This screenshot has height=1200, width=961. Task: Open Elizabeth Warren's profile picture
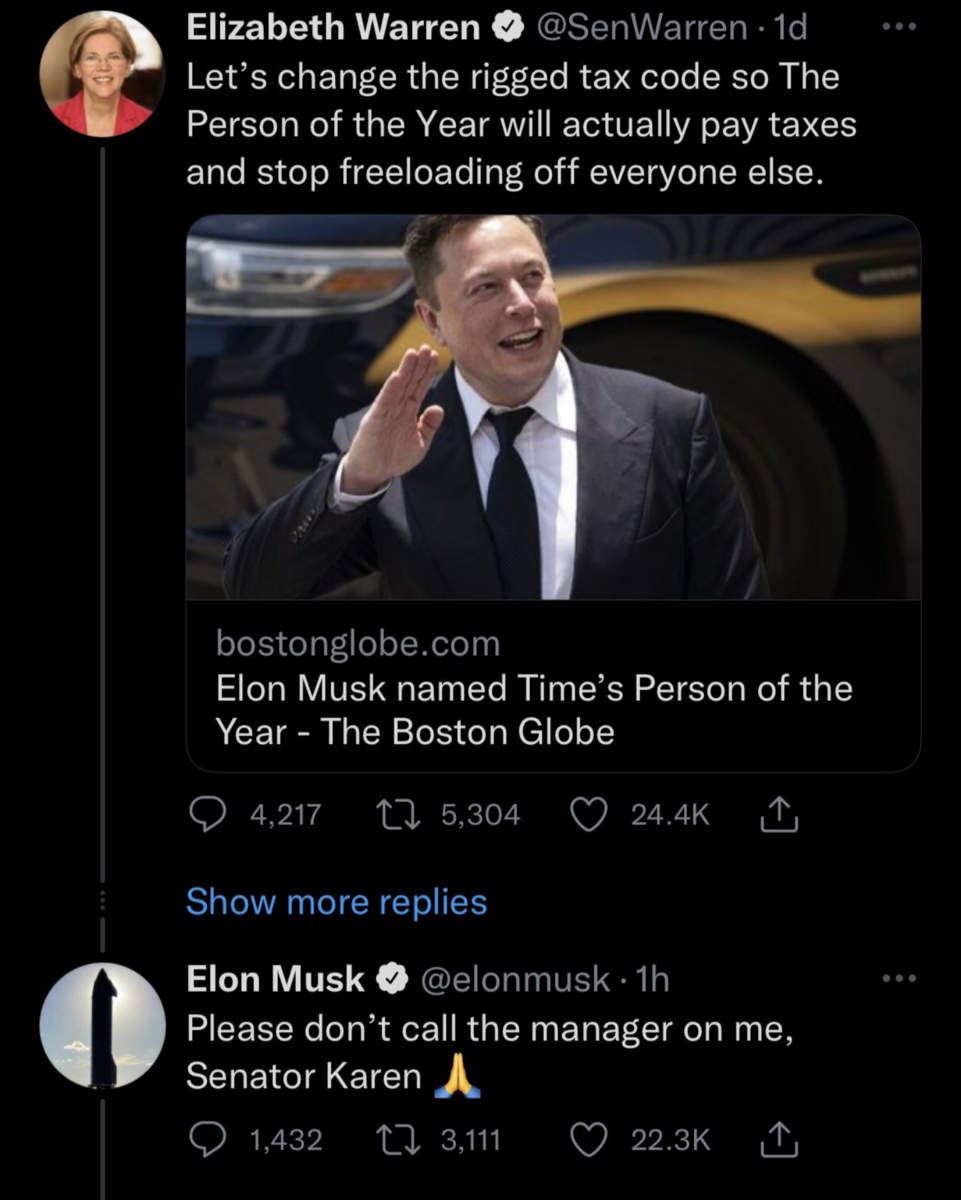pos(101,75)
